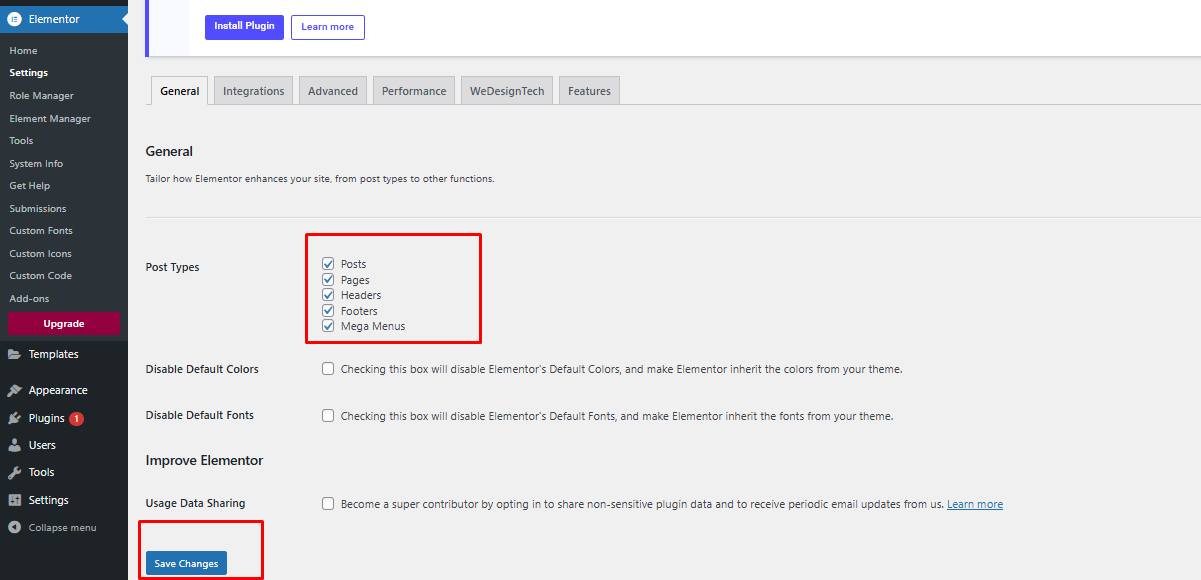
Task: Switch to the General tab
Action: click(x=180, y=91)
